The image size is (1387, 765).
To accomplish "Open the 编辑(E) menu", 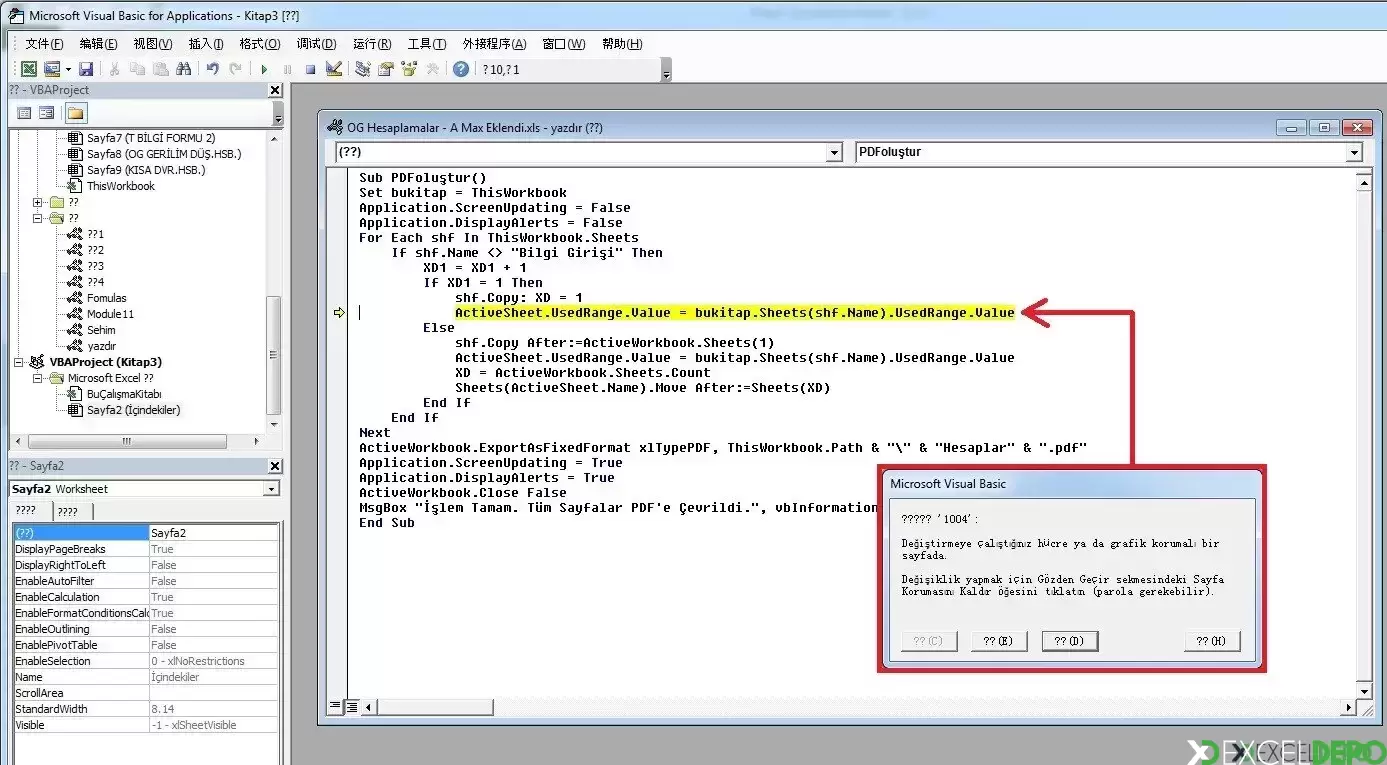I will [98, 44].
